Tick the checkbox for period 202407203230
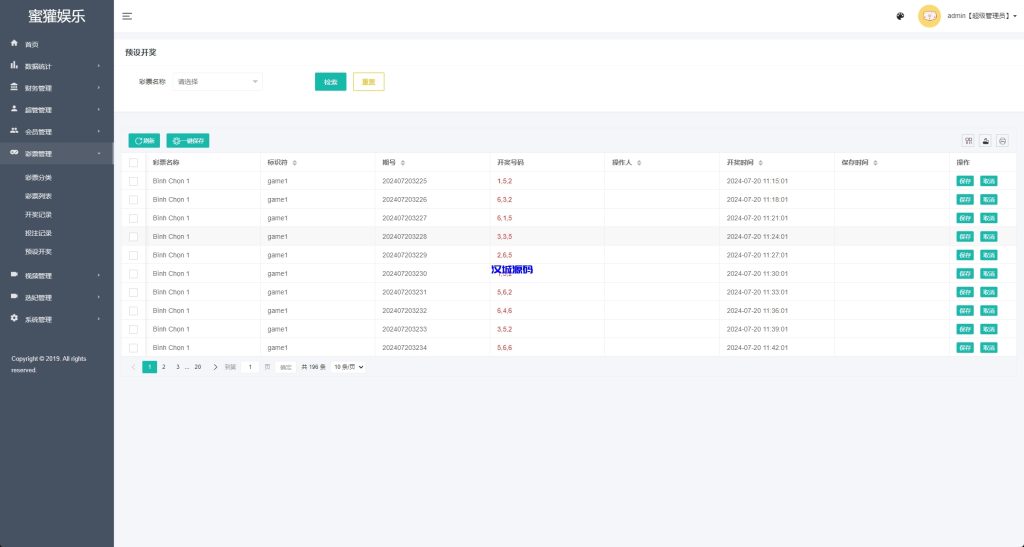Screen dimensions: 1024x547 pyautogui.click(x=133, y=273)
